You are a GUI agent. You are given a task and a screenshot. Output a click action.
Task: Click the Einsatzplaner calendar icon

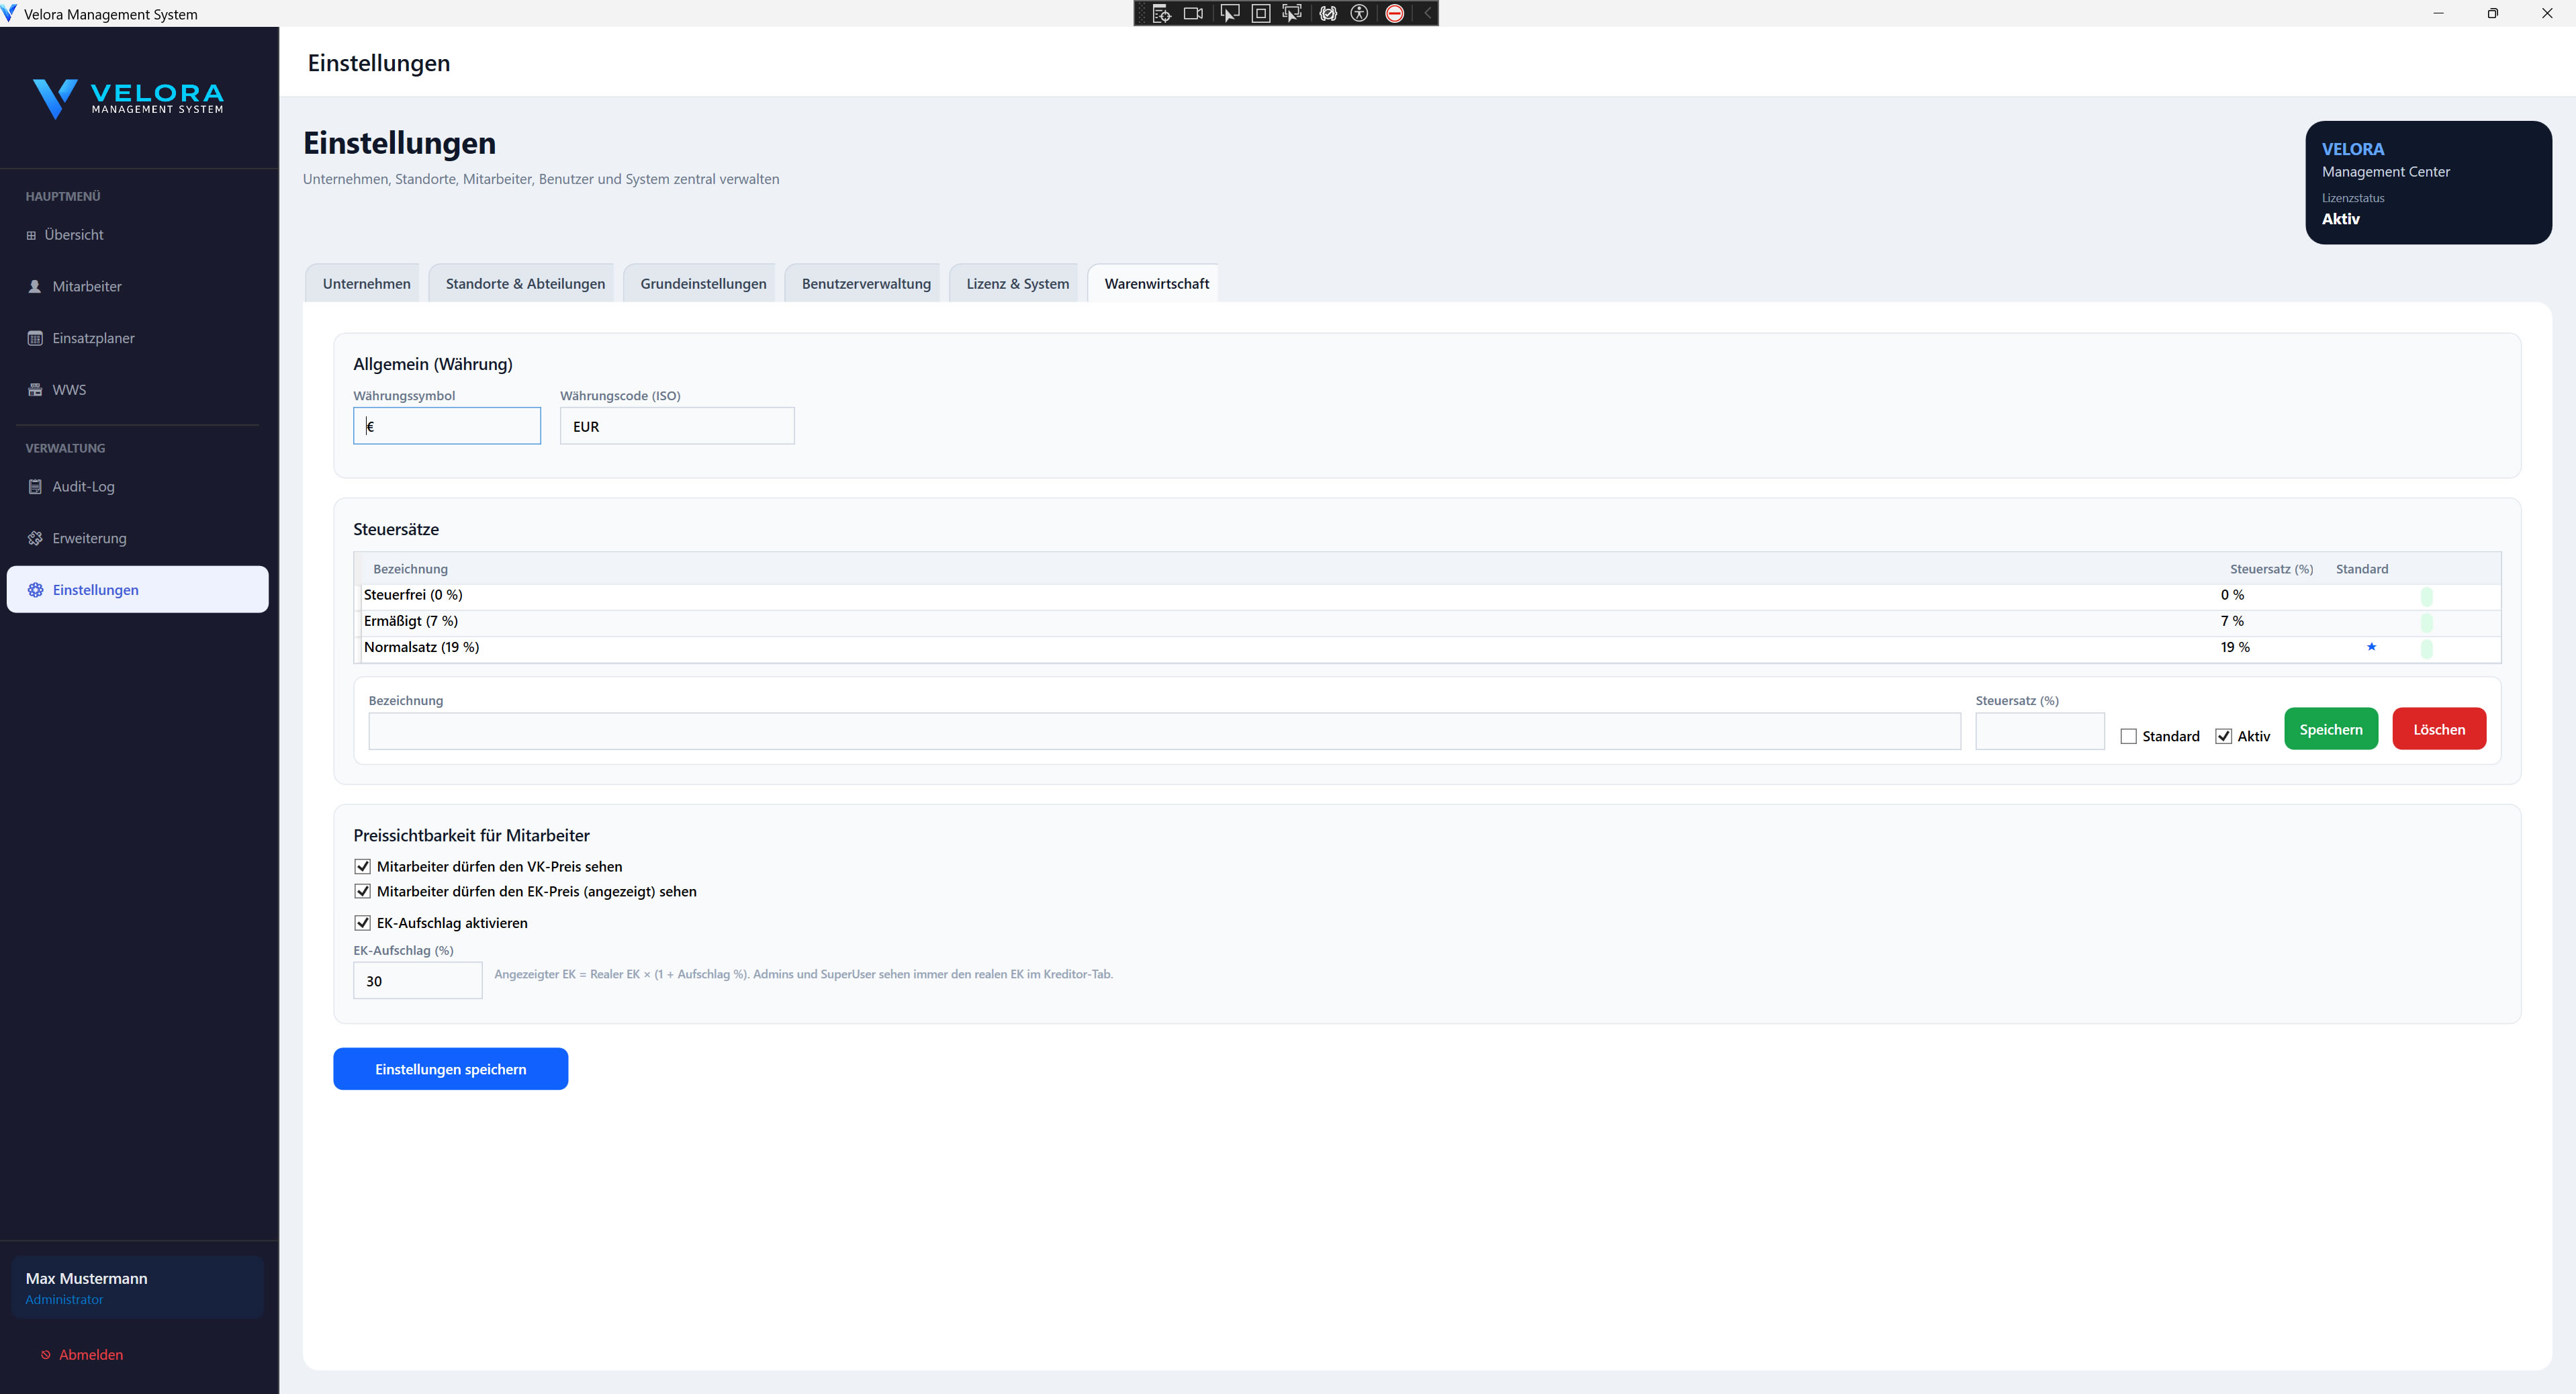(35, 338)
